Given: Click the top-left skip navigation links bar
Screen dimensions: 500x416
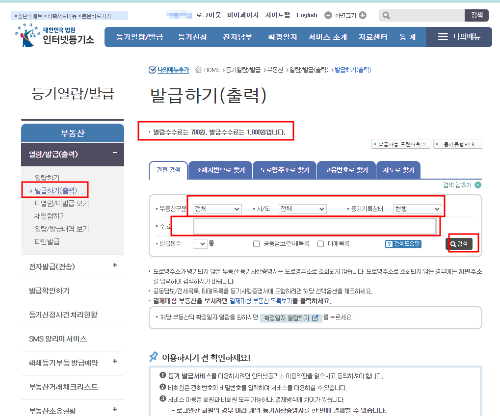Looking at the screenshot, I should tap(69, 16).
